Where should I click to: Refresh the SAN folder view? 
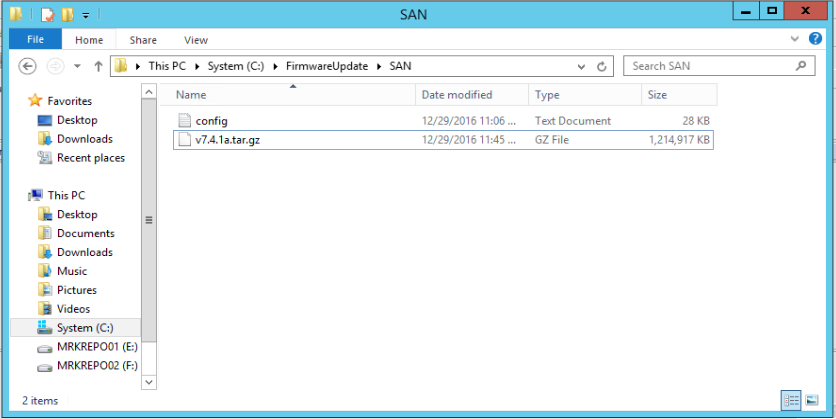(x=602, y=67)
